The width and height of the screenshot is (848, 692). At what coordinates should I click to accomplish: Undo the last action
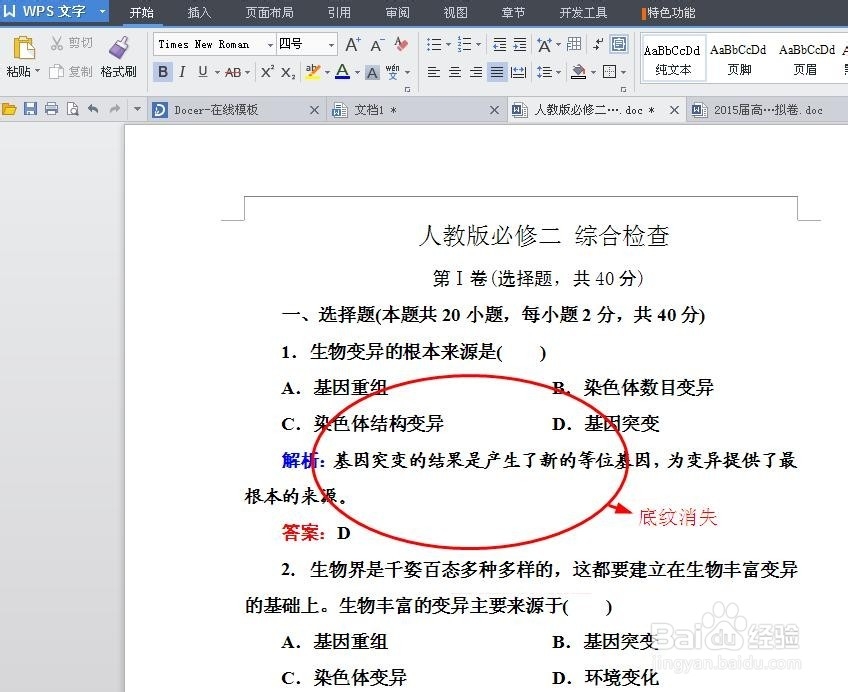pyautogui.click(x=94, y=109)
